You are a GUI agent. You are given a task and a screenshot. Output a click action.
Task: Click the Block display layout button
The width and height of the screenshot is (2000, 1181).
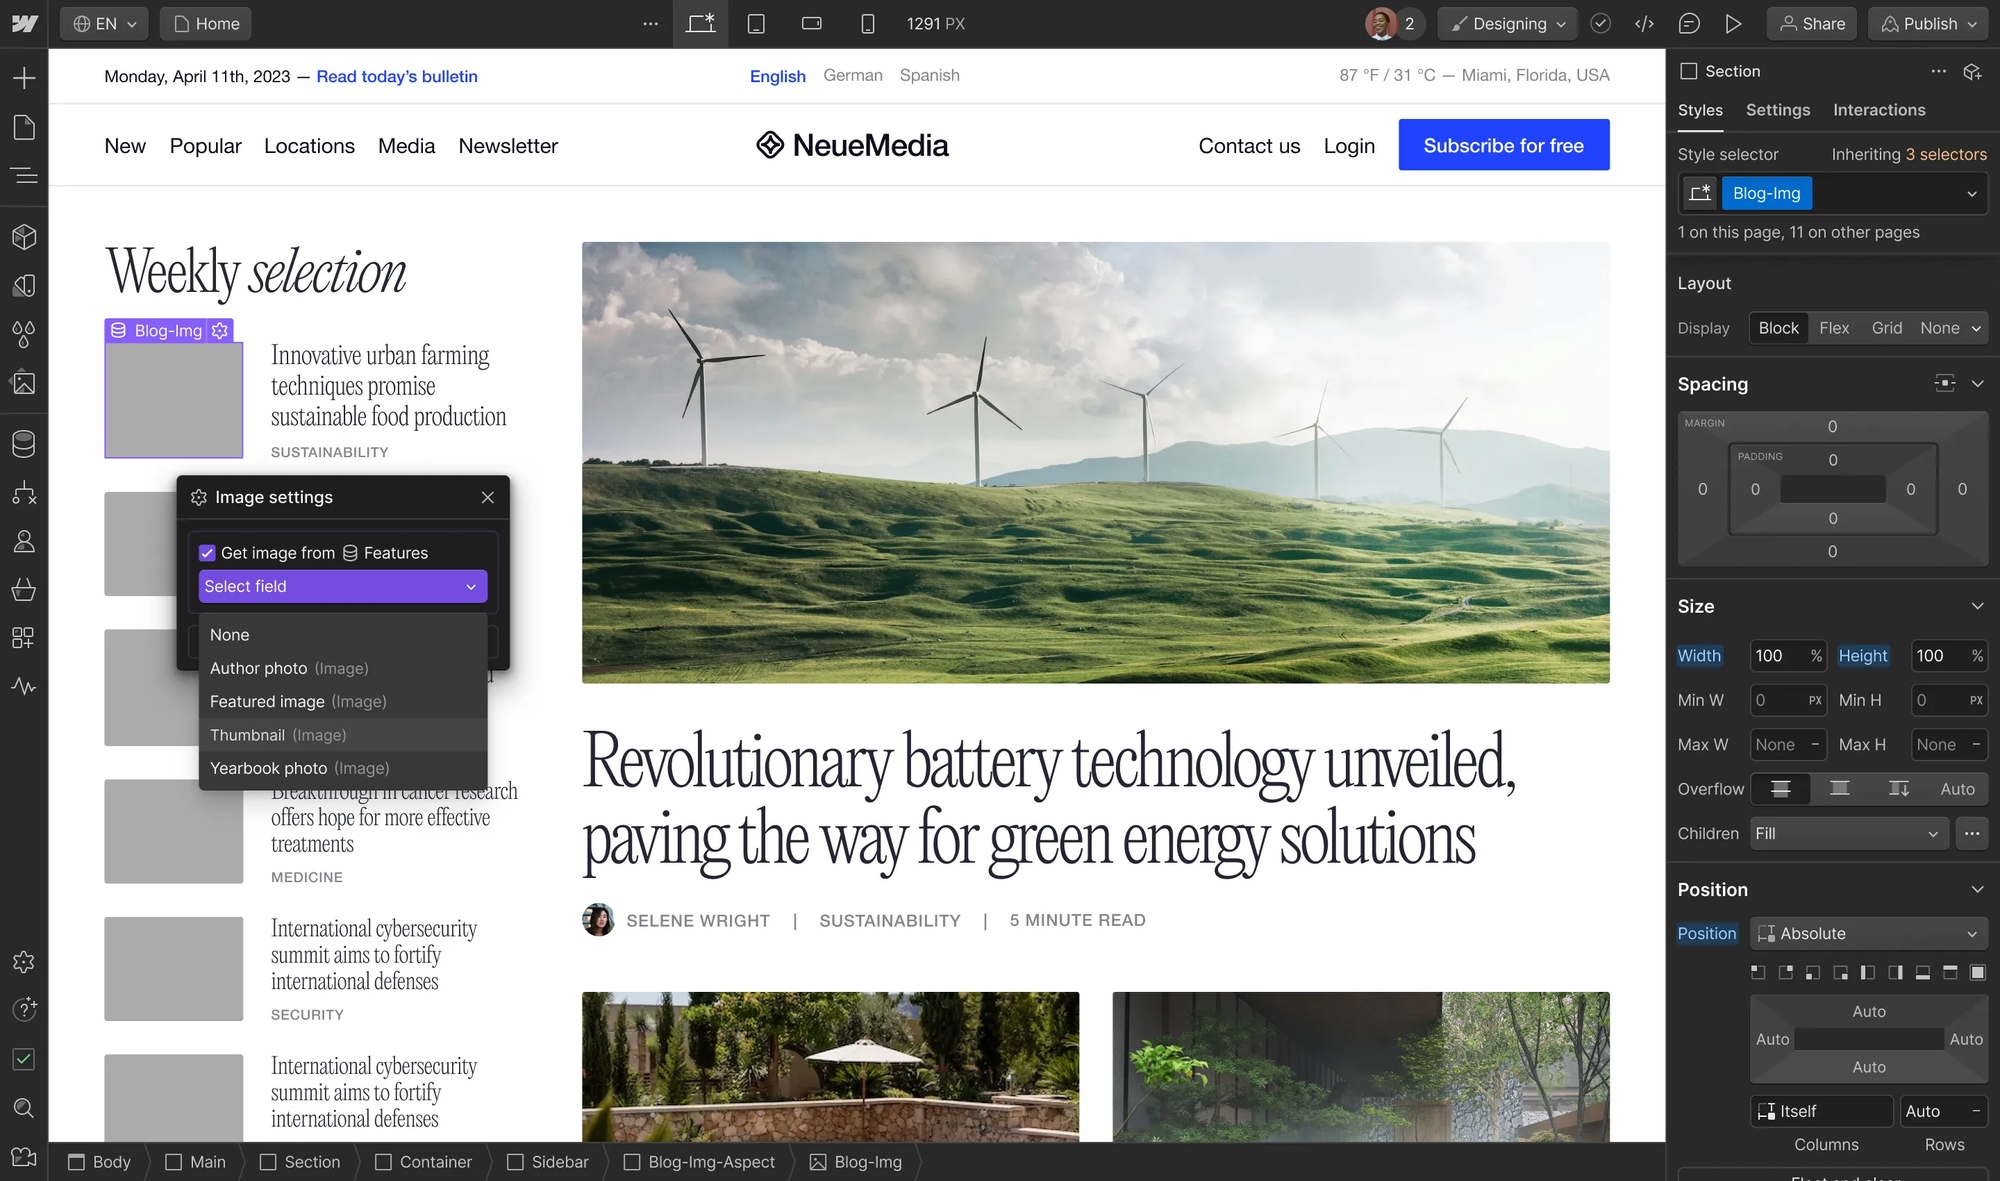(x=1778, y=328)
